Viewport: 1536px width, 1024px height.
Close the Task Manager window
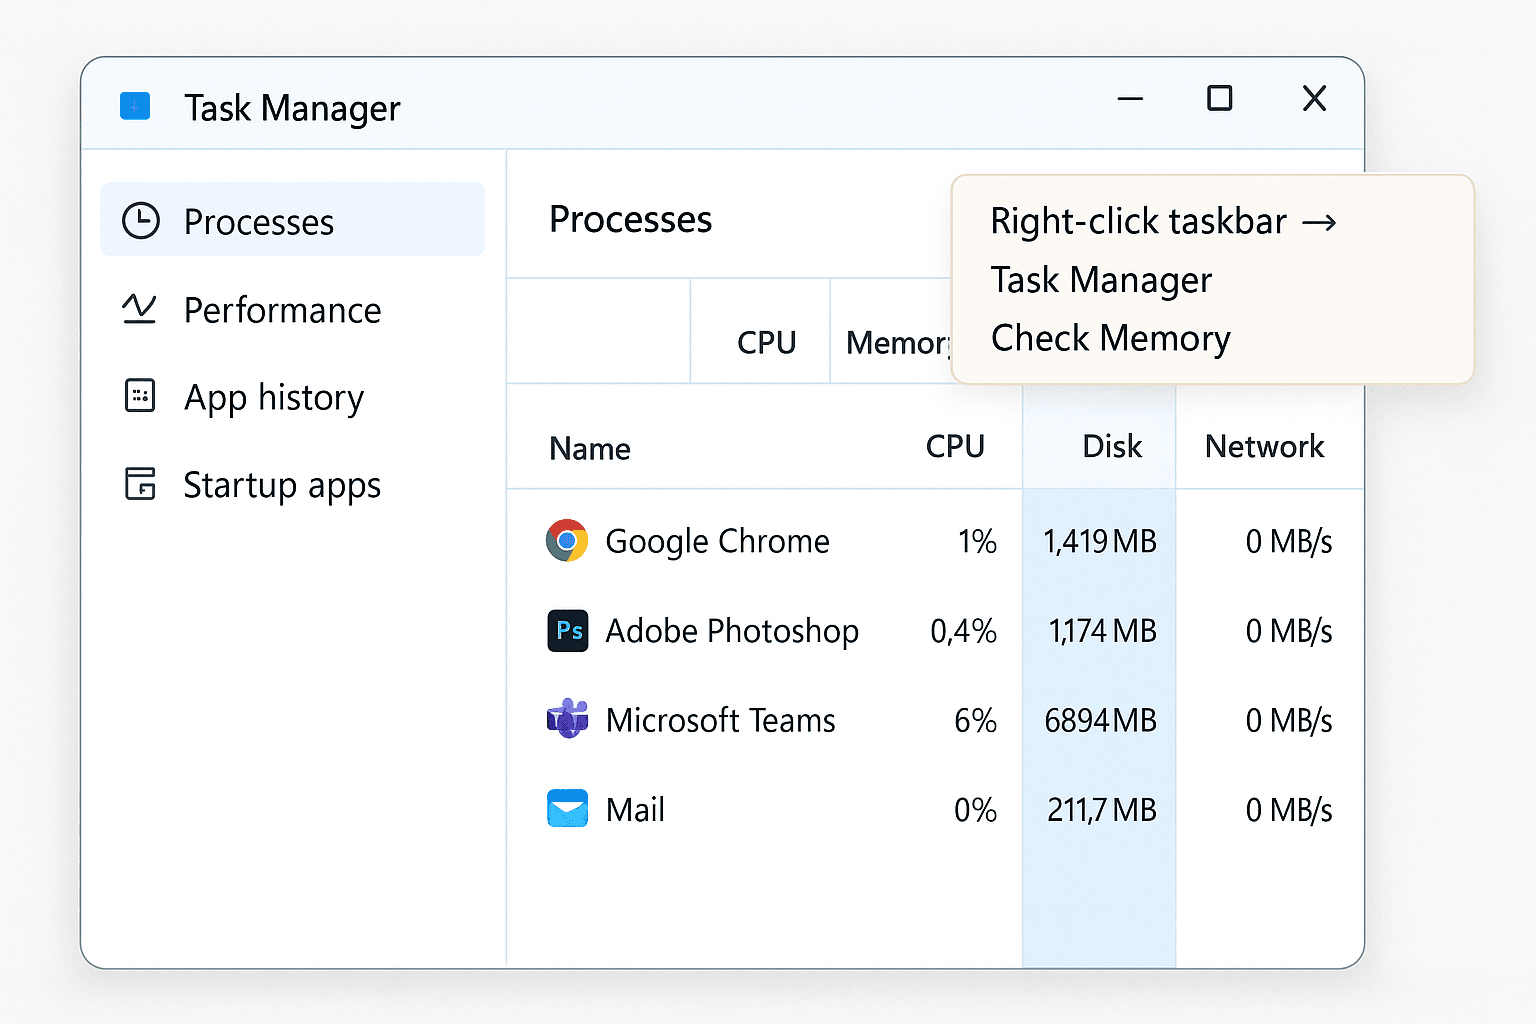(1315, 98)
